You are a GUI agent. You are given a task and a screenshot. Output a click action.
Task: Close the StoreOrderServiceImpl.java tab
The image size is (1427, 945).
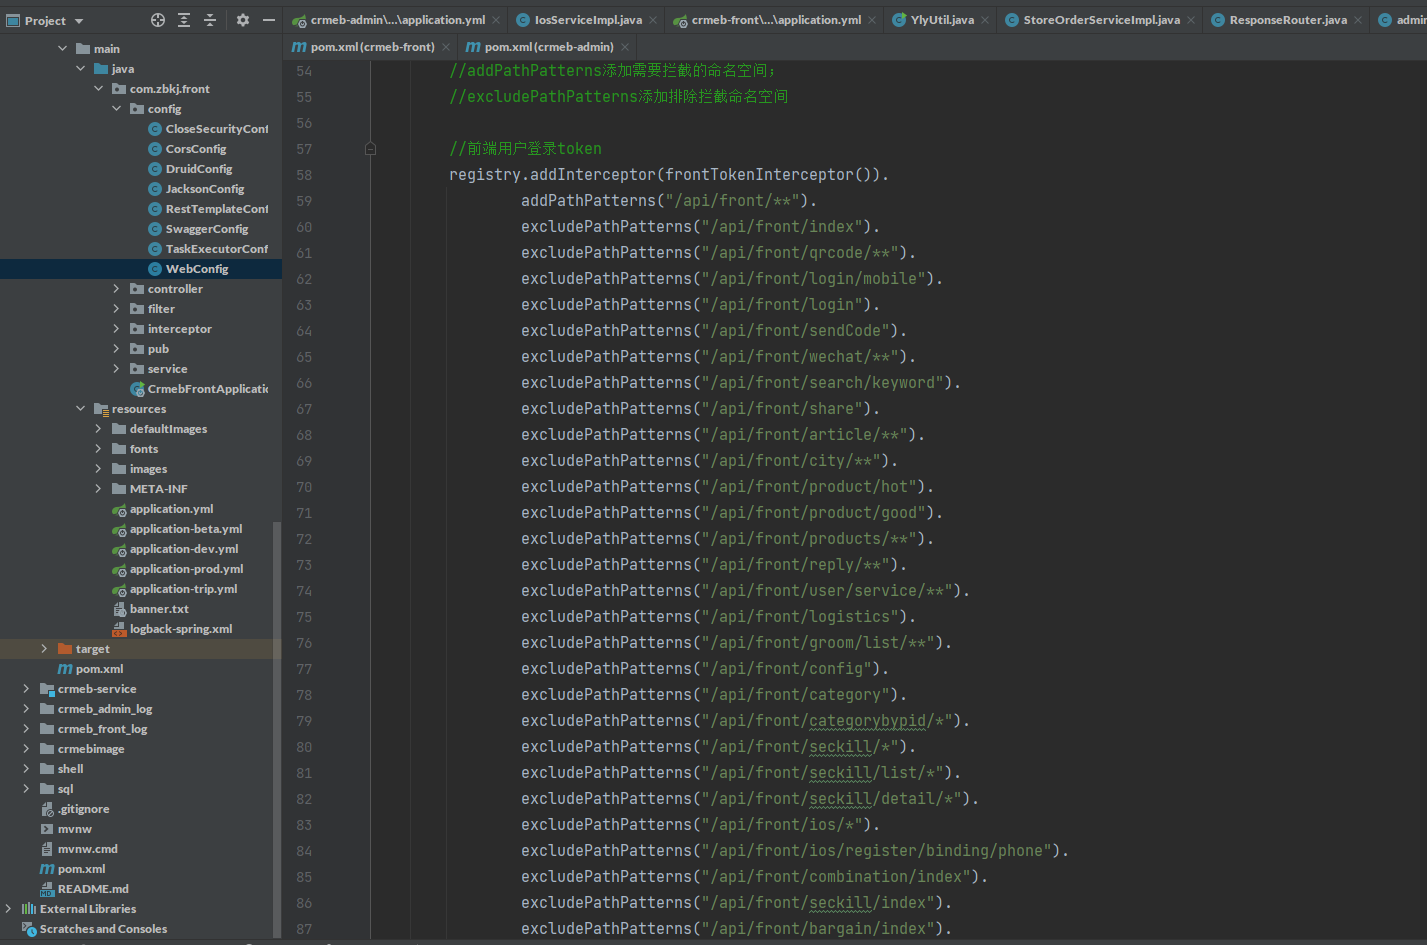pos(1191,20)
